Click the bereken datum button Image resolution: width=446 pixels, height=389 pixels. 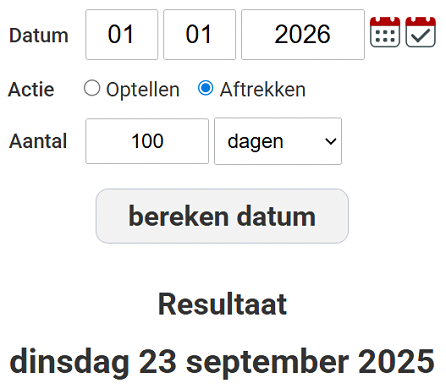click(222, 216)
